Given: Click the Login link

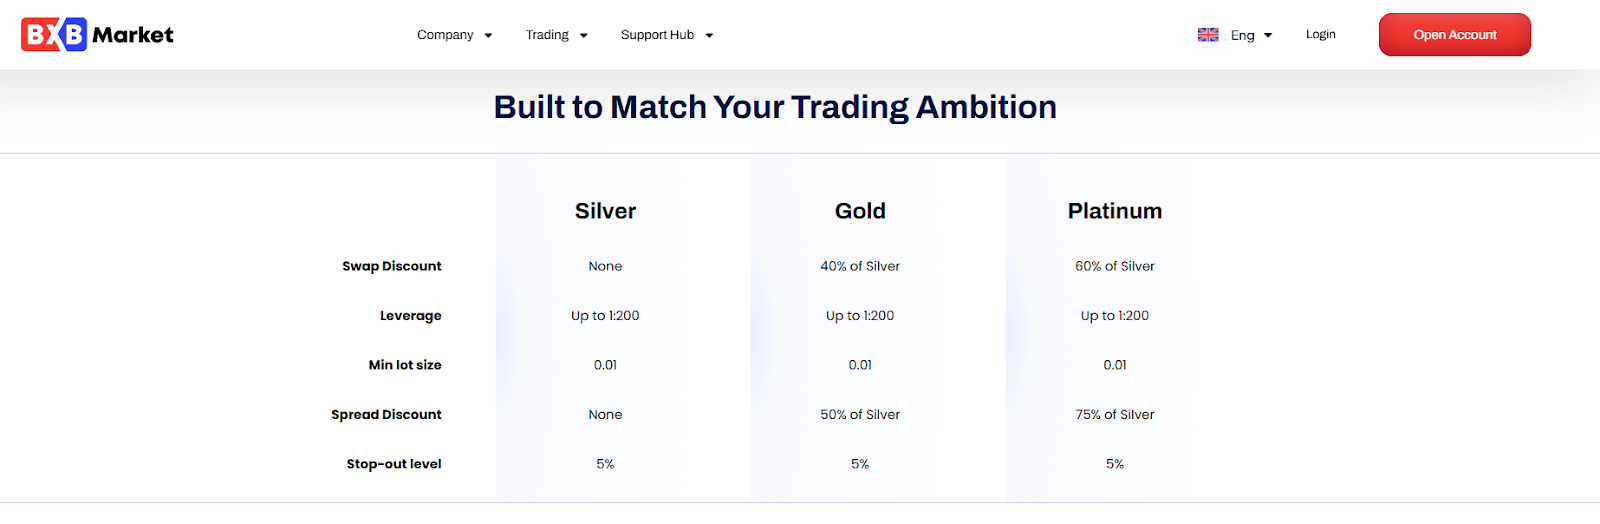Looking at the screenshot, I should pyautogui.click(x=1320, y=34).
